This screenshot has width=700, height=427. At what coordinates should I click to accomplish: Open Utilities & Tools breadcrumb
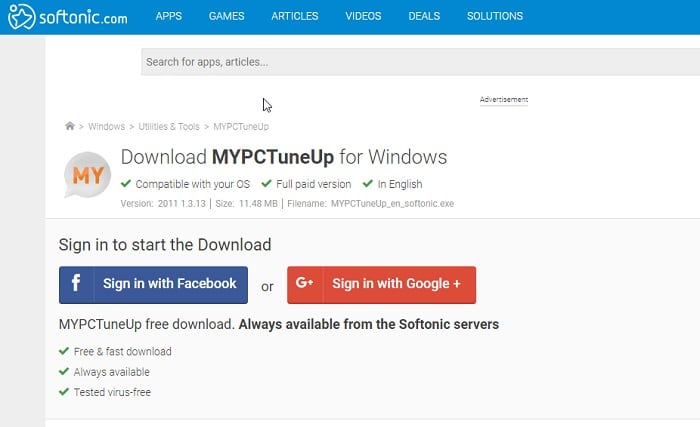click(x=169, y=126)
